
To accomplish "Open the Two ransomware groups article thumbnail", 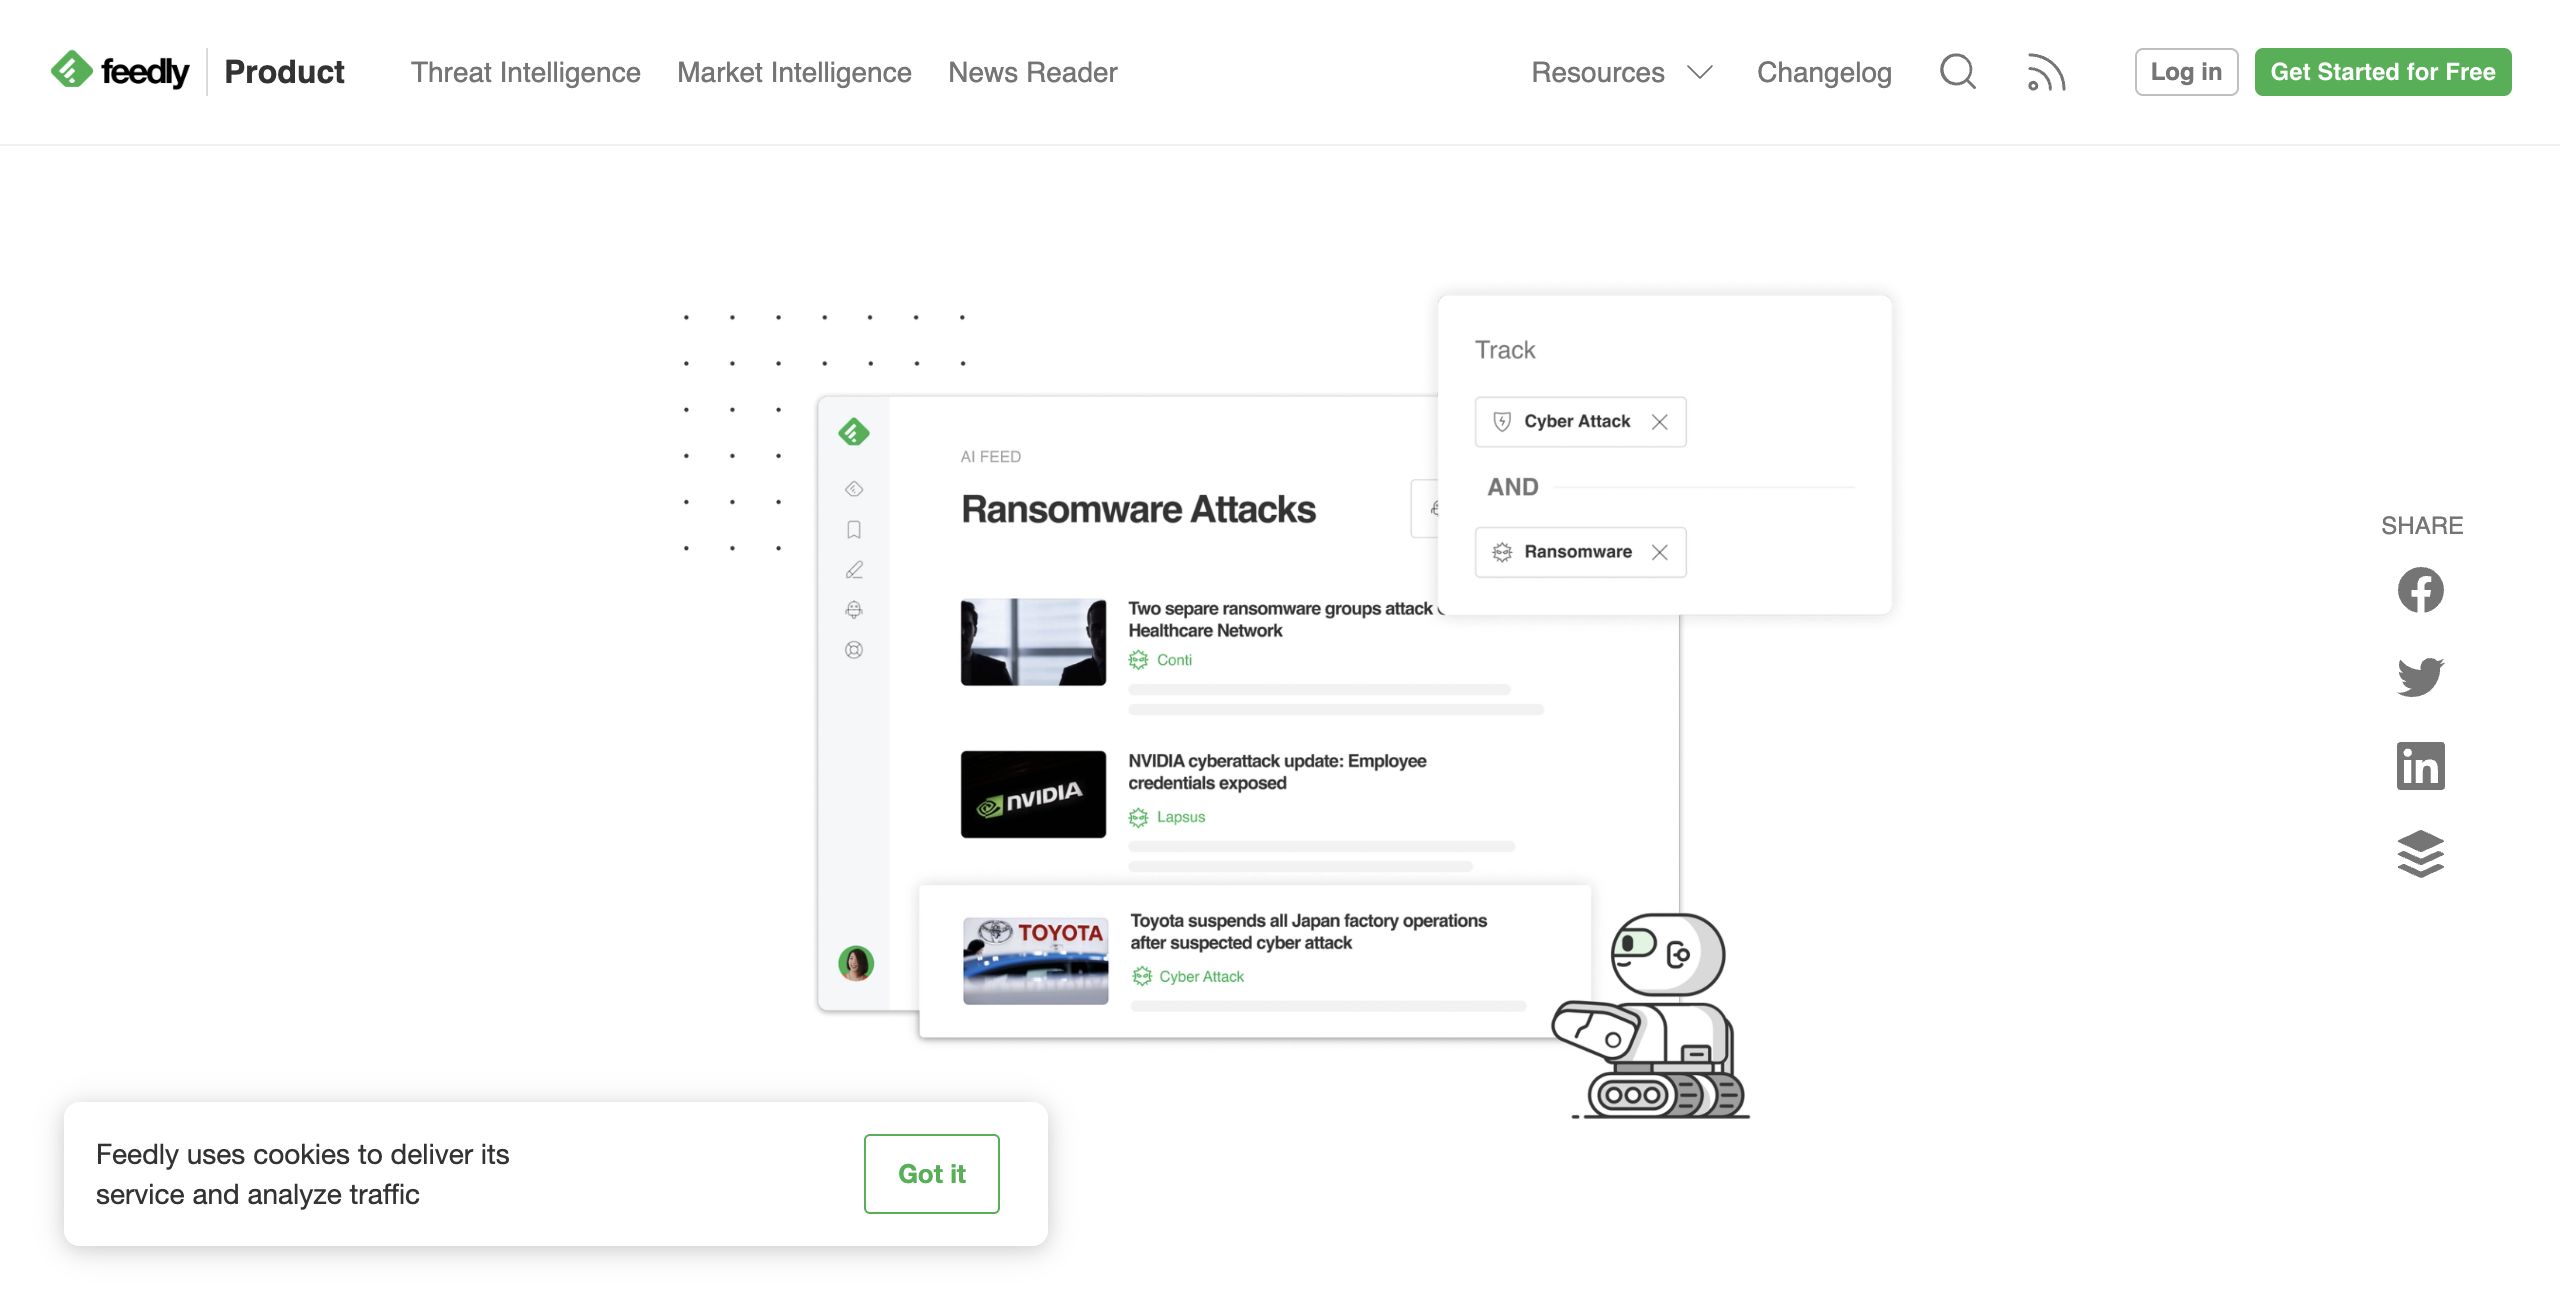I will [1033, 642].
